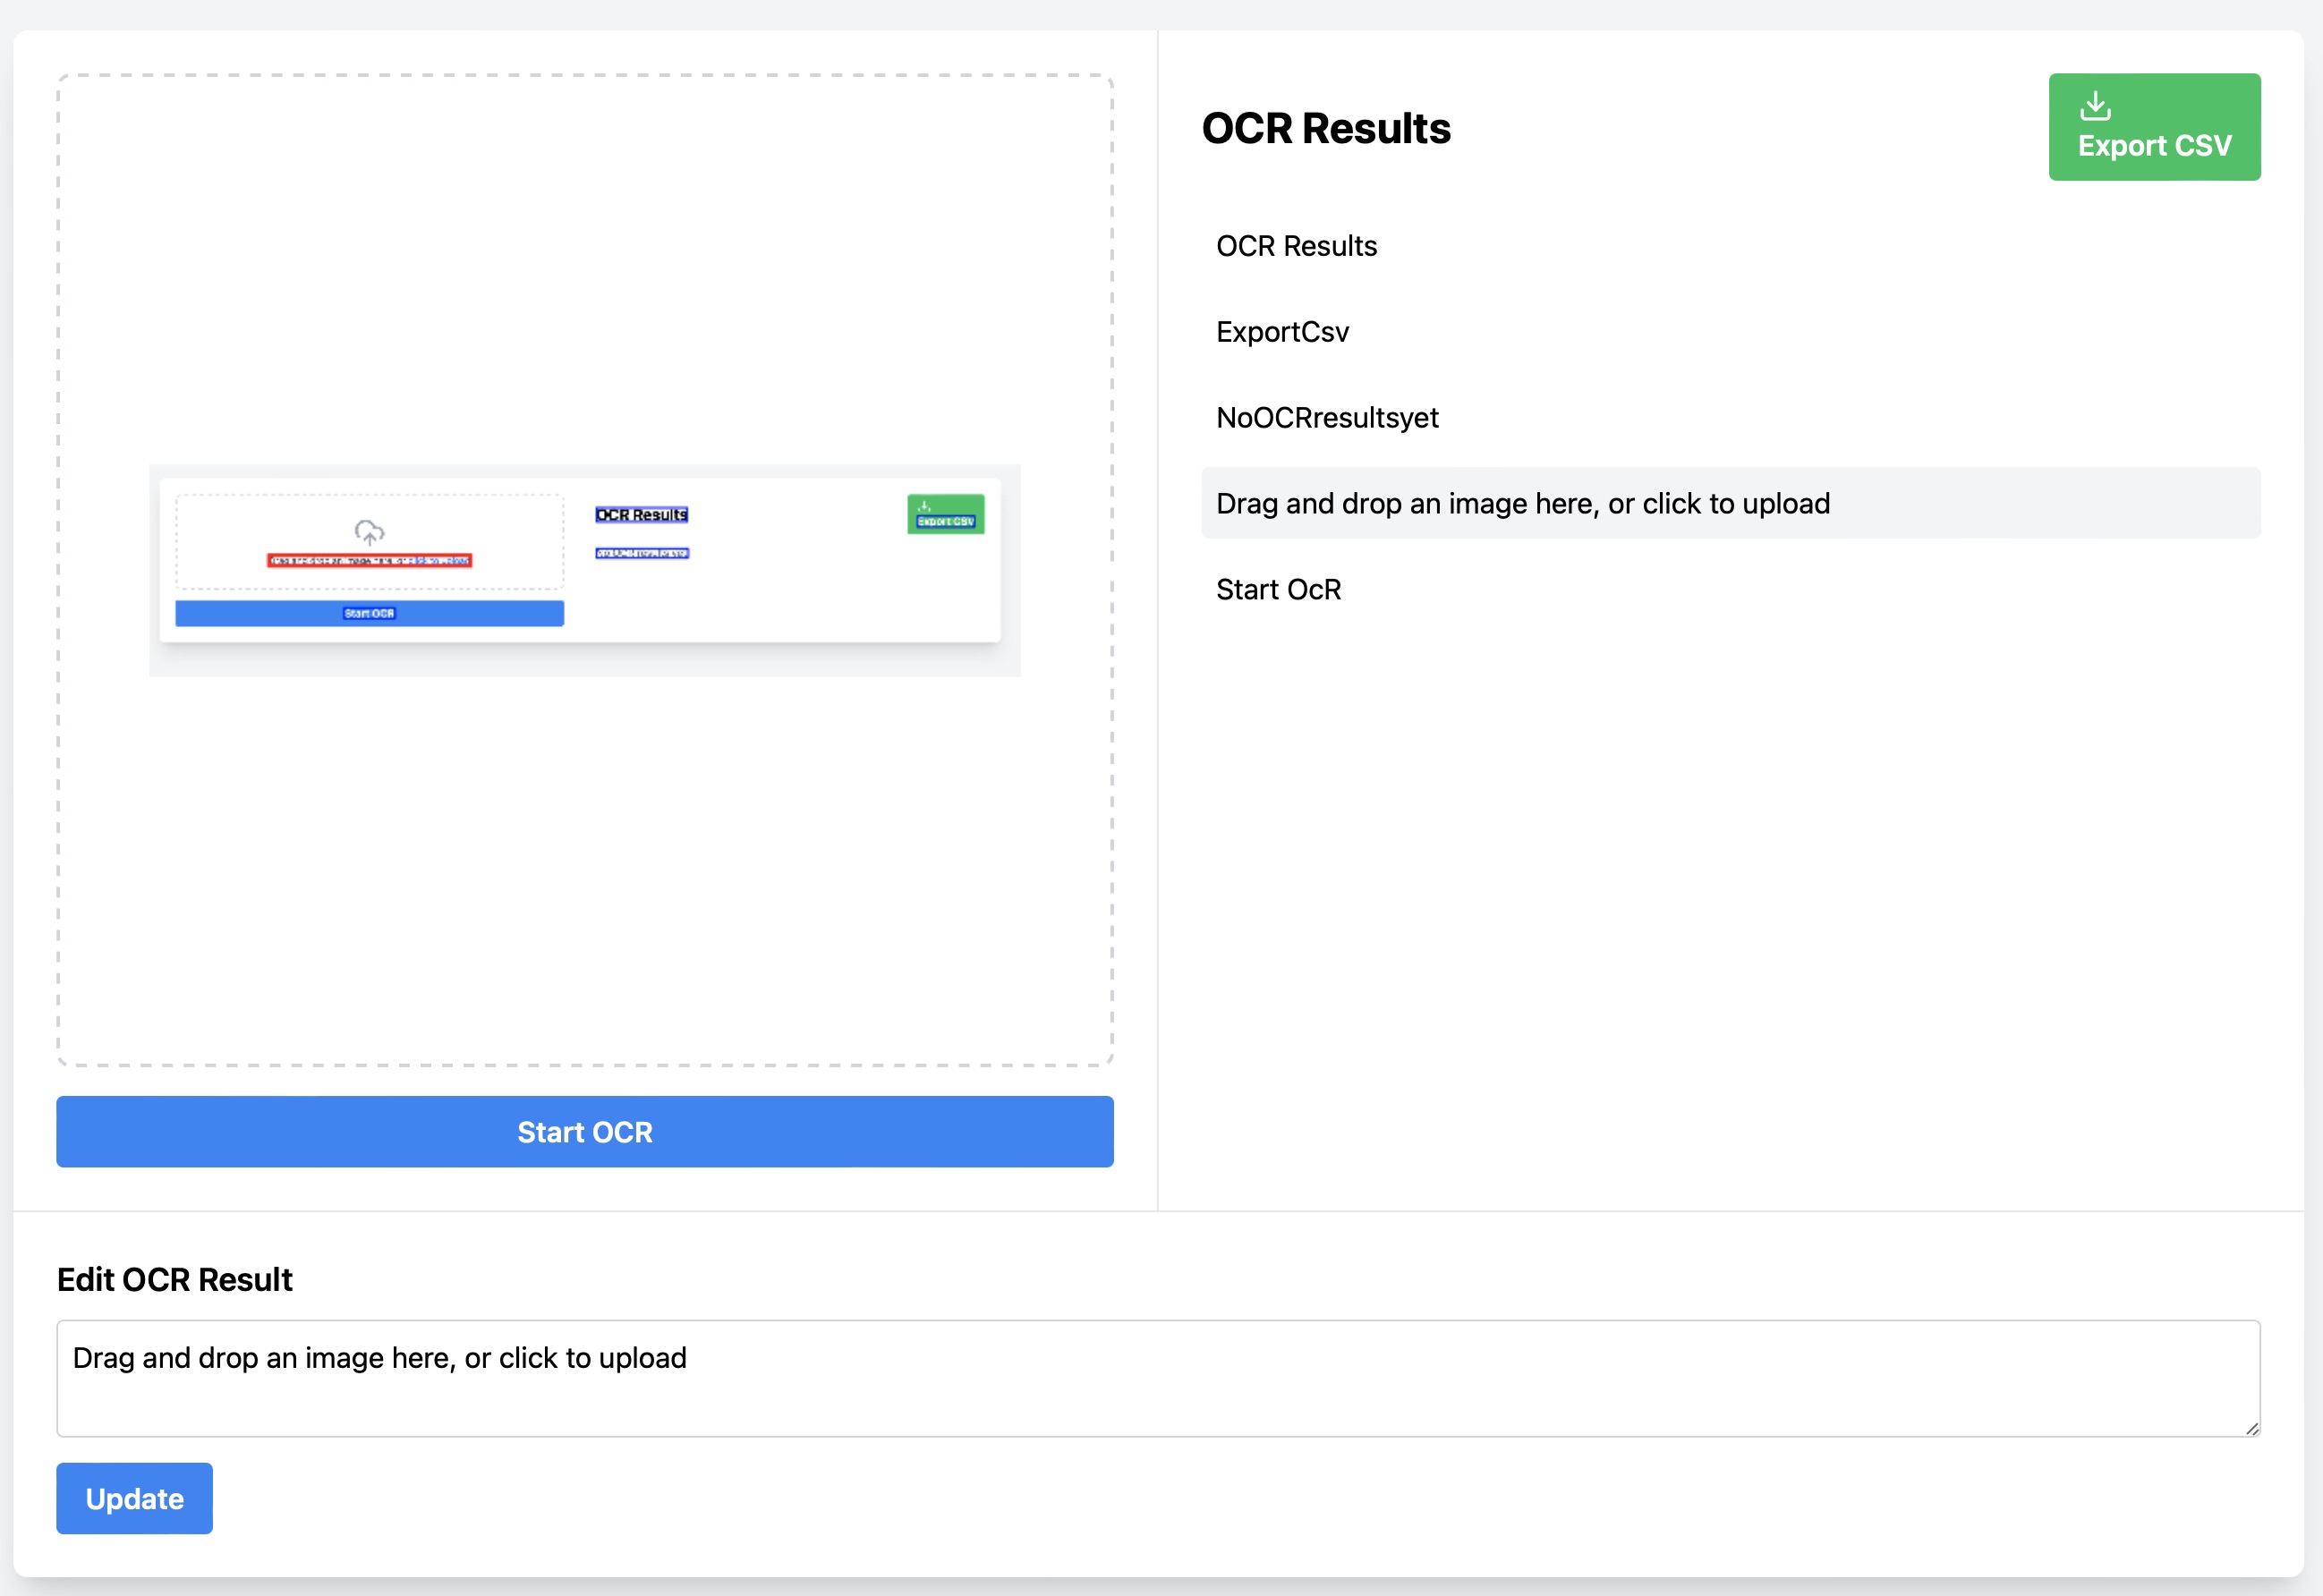Select the red bounding box in preview

369,560
